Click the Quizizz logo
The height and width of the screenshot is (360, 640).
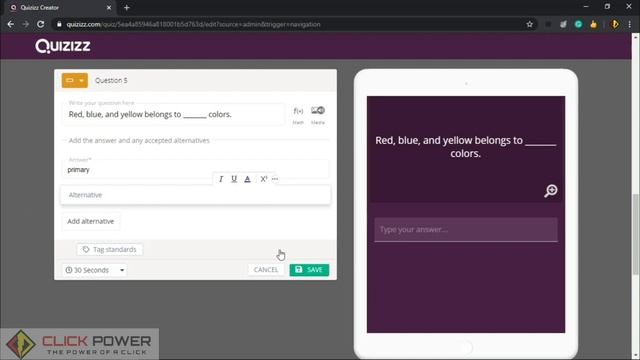[x=63, y=46]
